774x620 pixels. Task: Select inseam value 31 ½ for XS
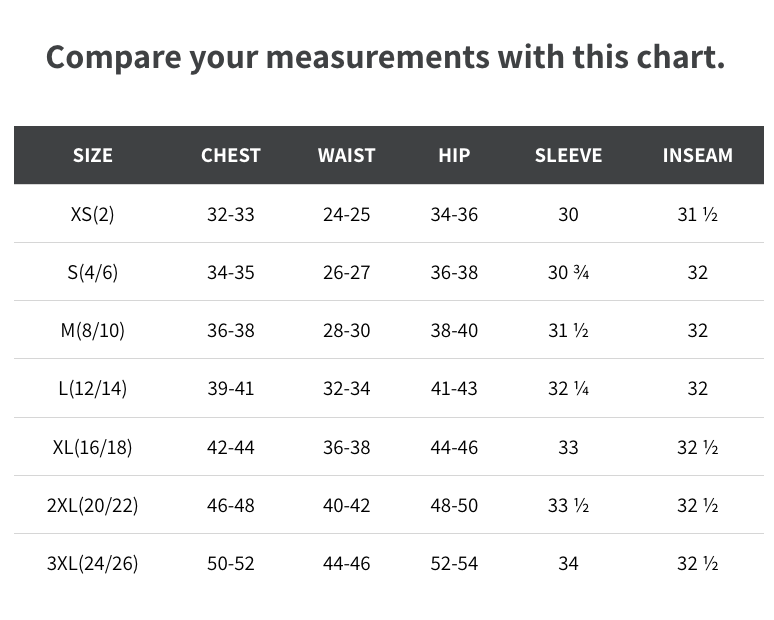pyautogui.click(x=697, y=215)
